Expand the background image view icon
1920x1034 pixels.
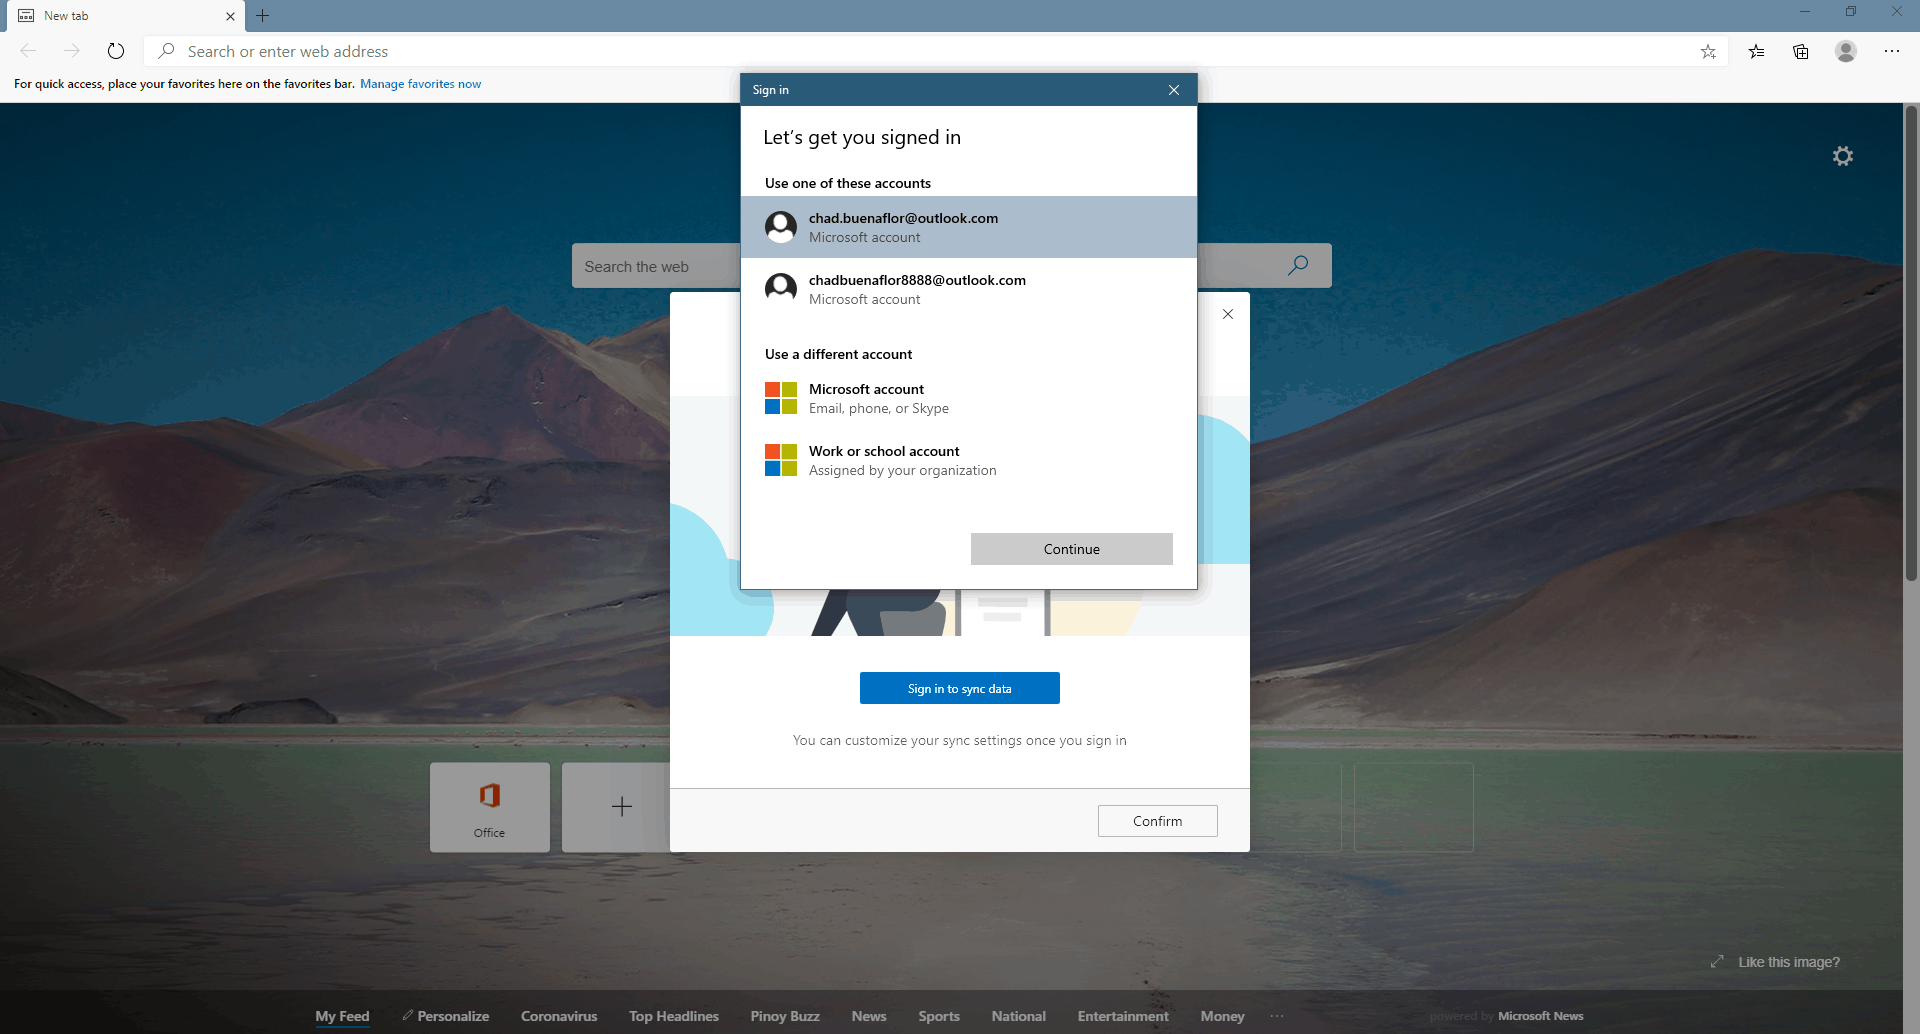1717,962
